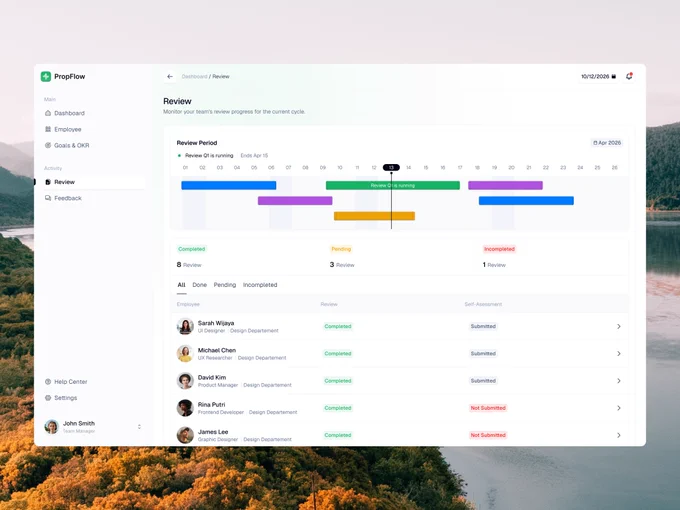Screen dimensions: 680x510
Task: Click Sarah Wijaya's avatar
Action: [x=185, y=327]
